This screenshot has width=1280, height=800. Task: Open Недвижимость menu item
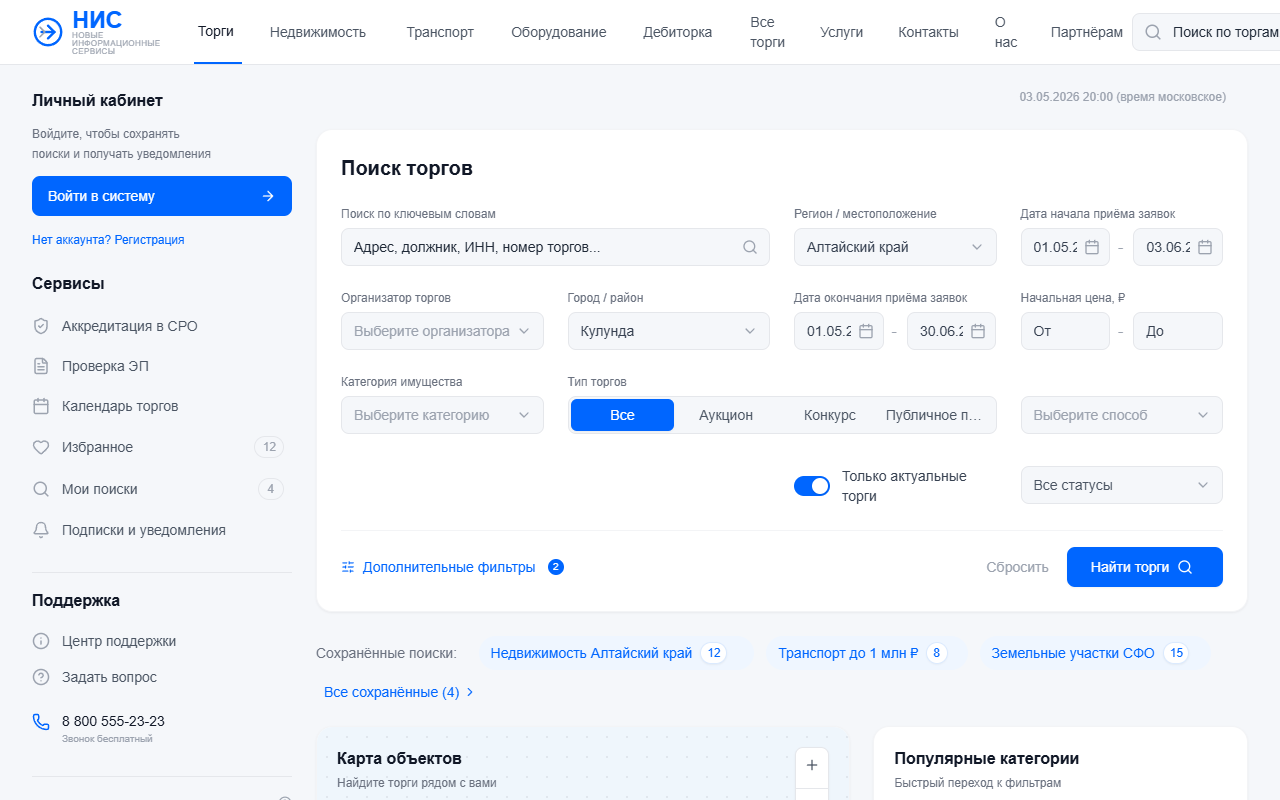point(318,32)
